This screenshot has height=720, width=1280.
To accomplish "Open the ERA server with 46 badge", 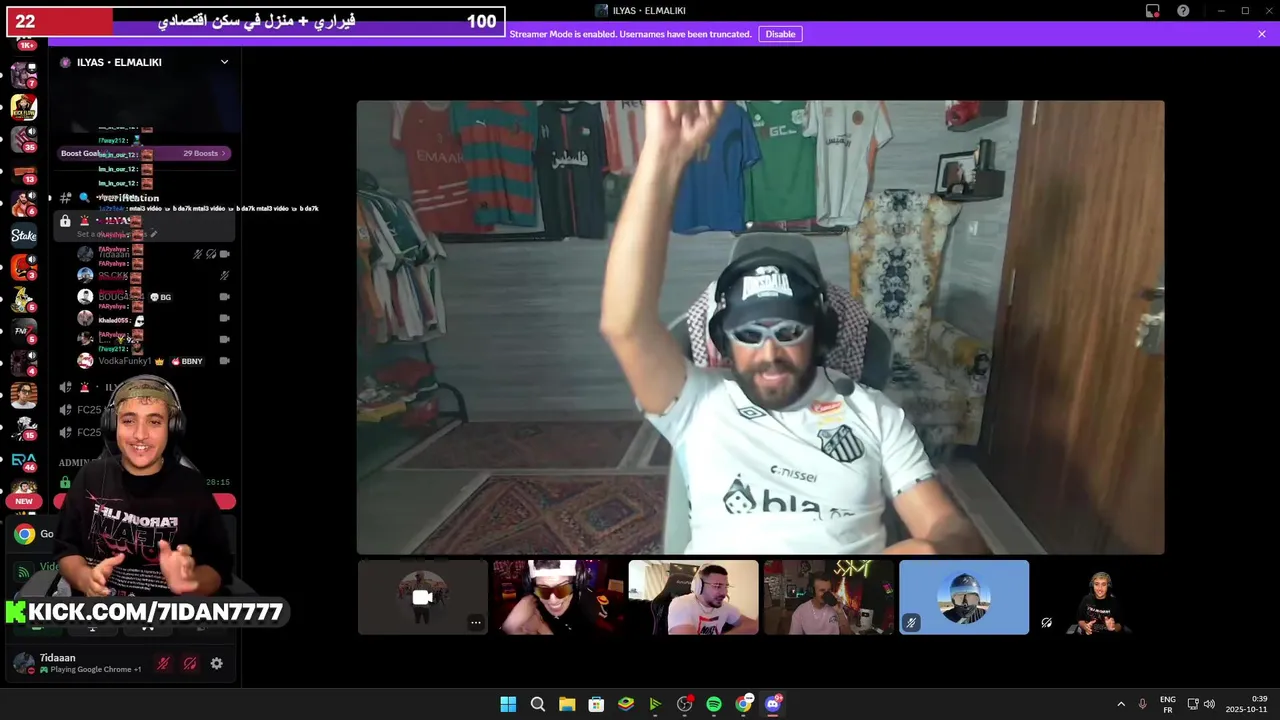I will 24,460.
